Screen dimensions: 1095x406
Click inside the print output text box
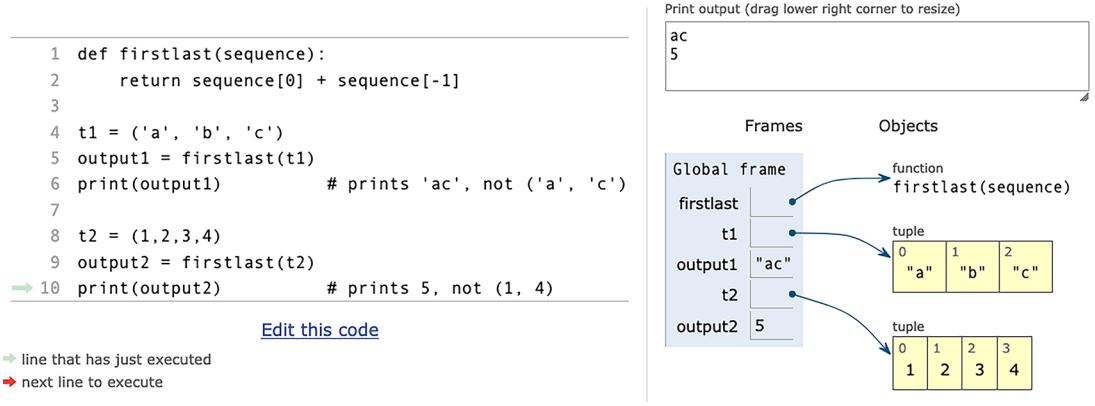[876, 57]
